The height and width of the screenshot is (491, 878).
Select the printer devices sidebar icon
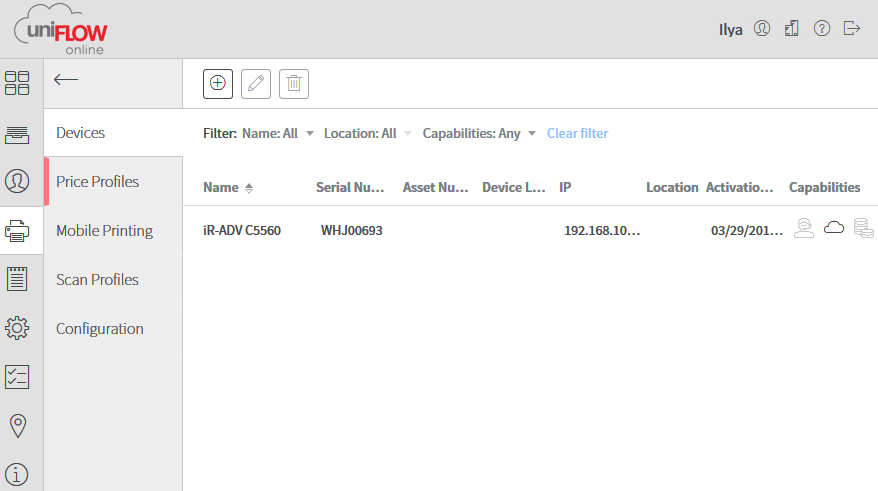[17, 231]
